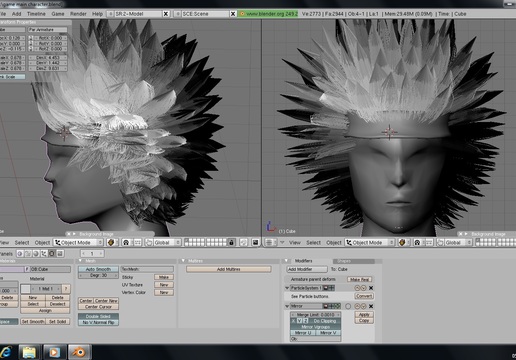This screenshot has width=516, height=360.
Task: Move the ParticleSystem modifier down in stack
Action: [363, 288]
